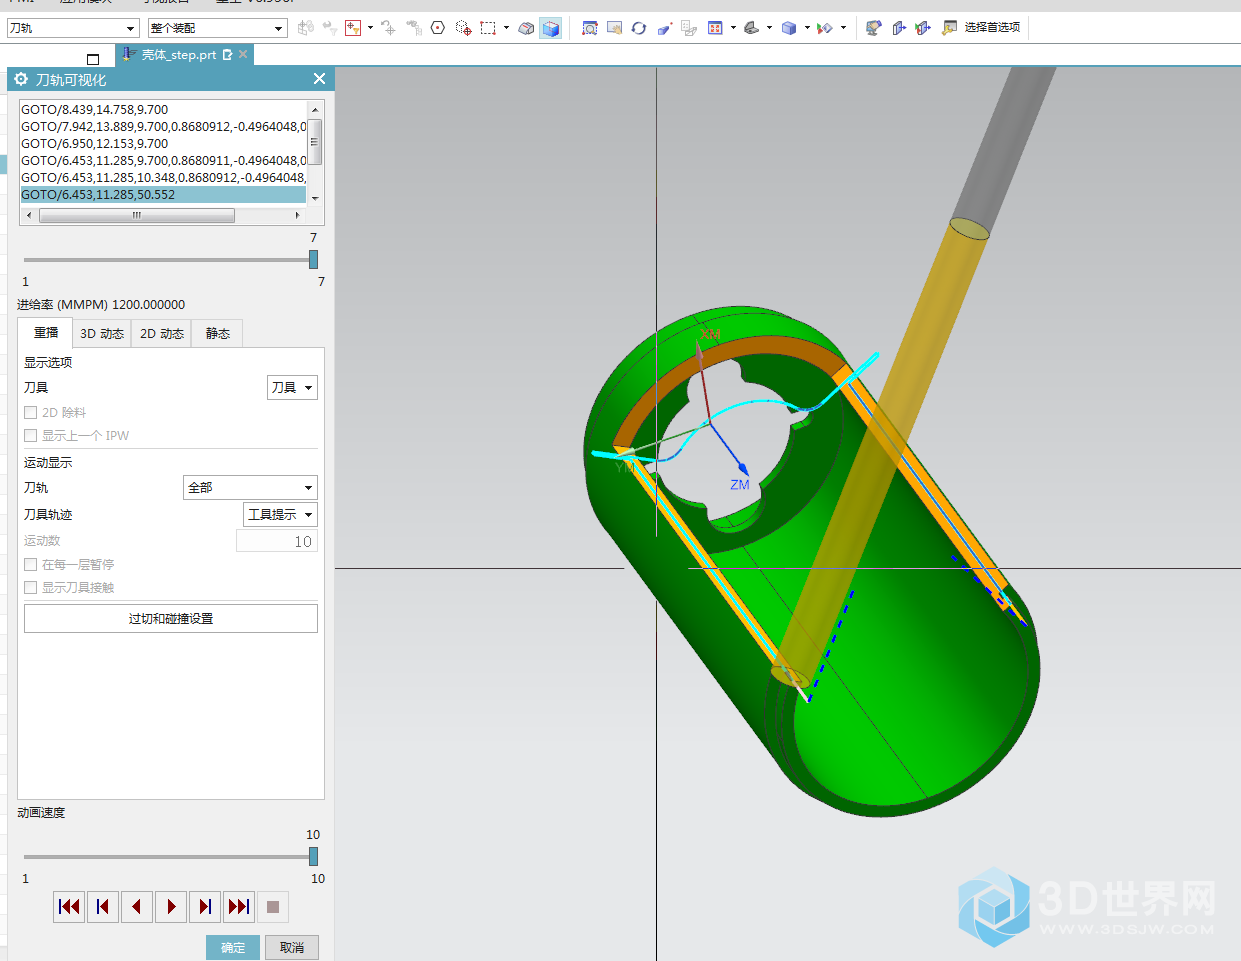Open the 工具提示 tool trace dropdown

[x=280, y=515]
